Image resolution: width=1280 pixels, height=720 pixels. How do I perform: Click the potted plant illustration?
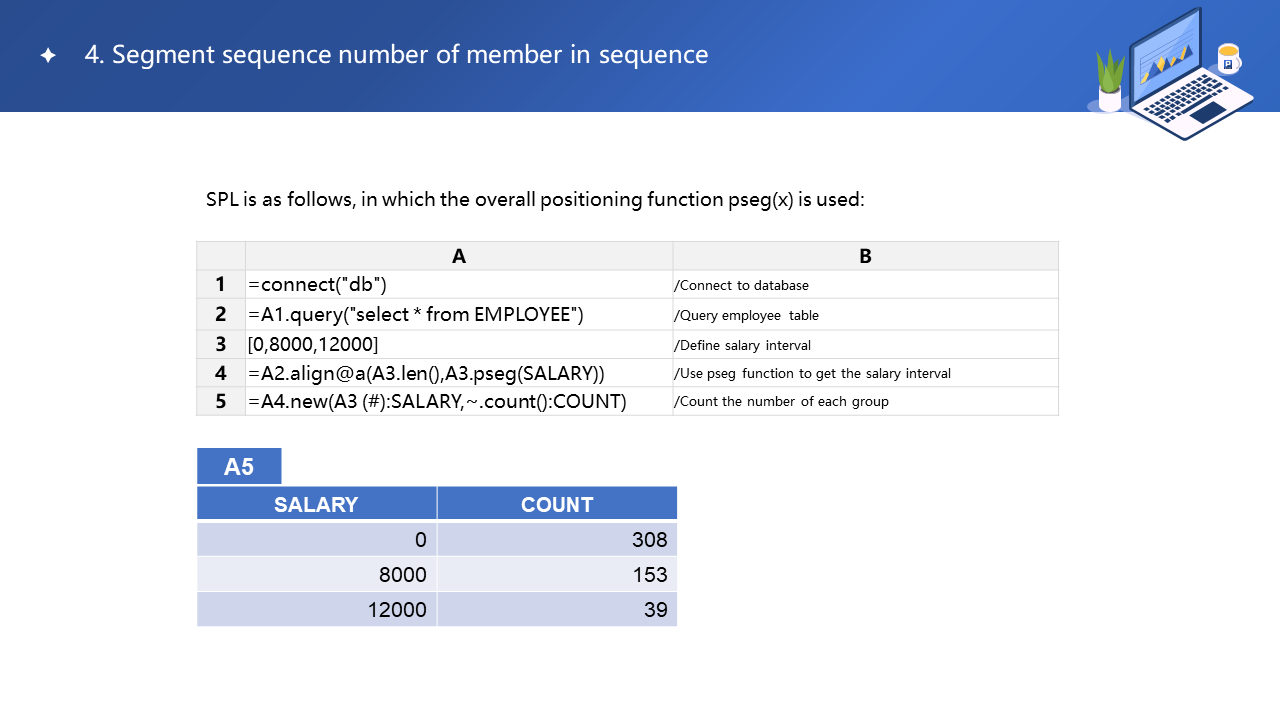click(x=1110, y=82)
